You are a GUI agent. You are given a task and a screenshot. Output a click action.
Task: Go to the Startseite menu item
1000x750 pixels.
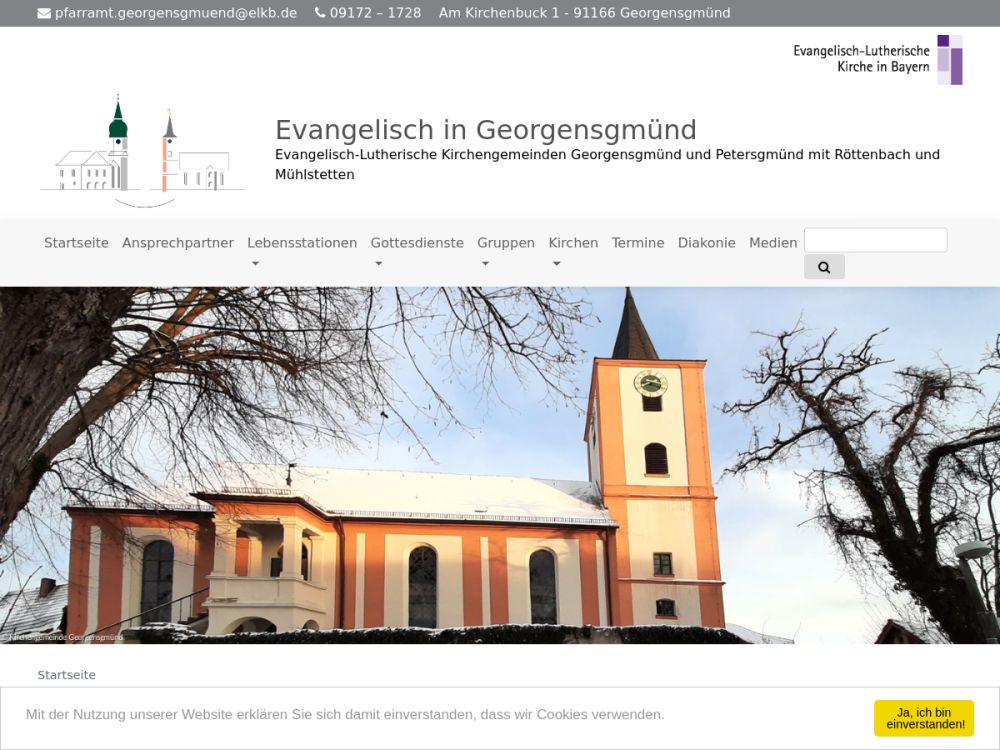76,243
